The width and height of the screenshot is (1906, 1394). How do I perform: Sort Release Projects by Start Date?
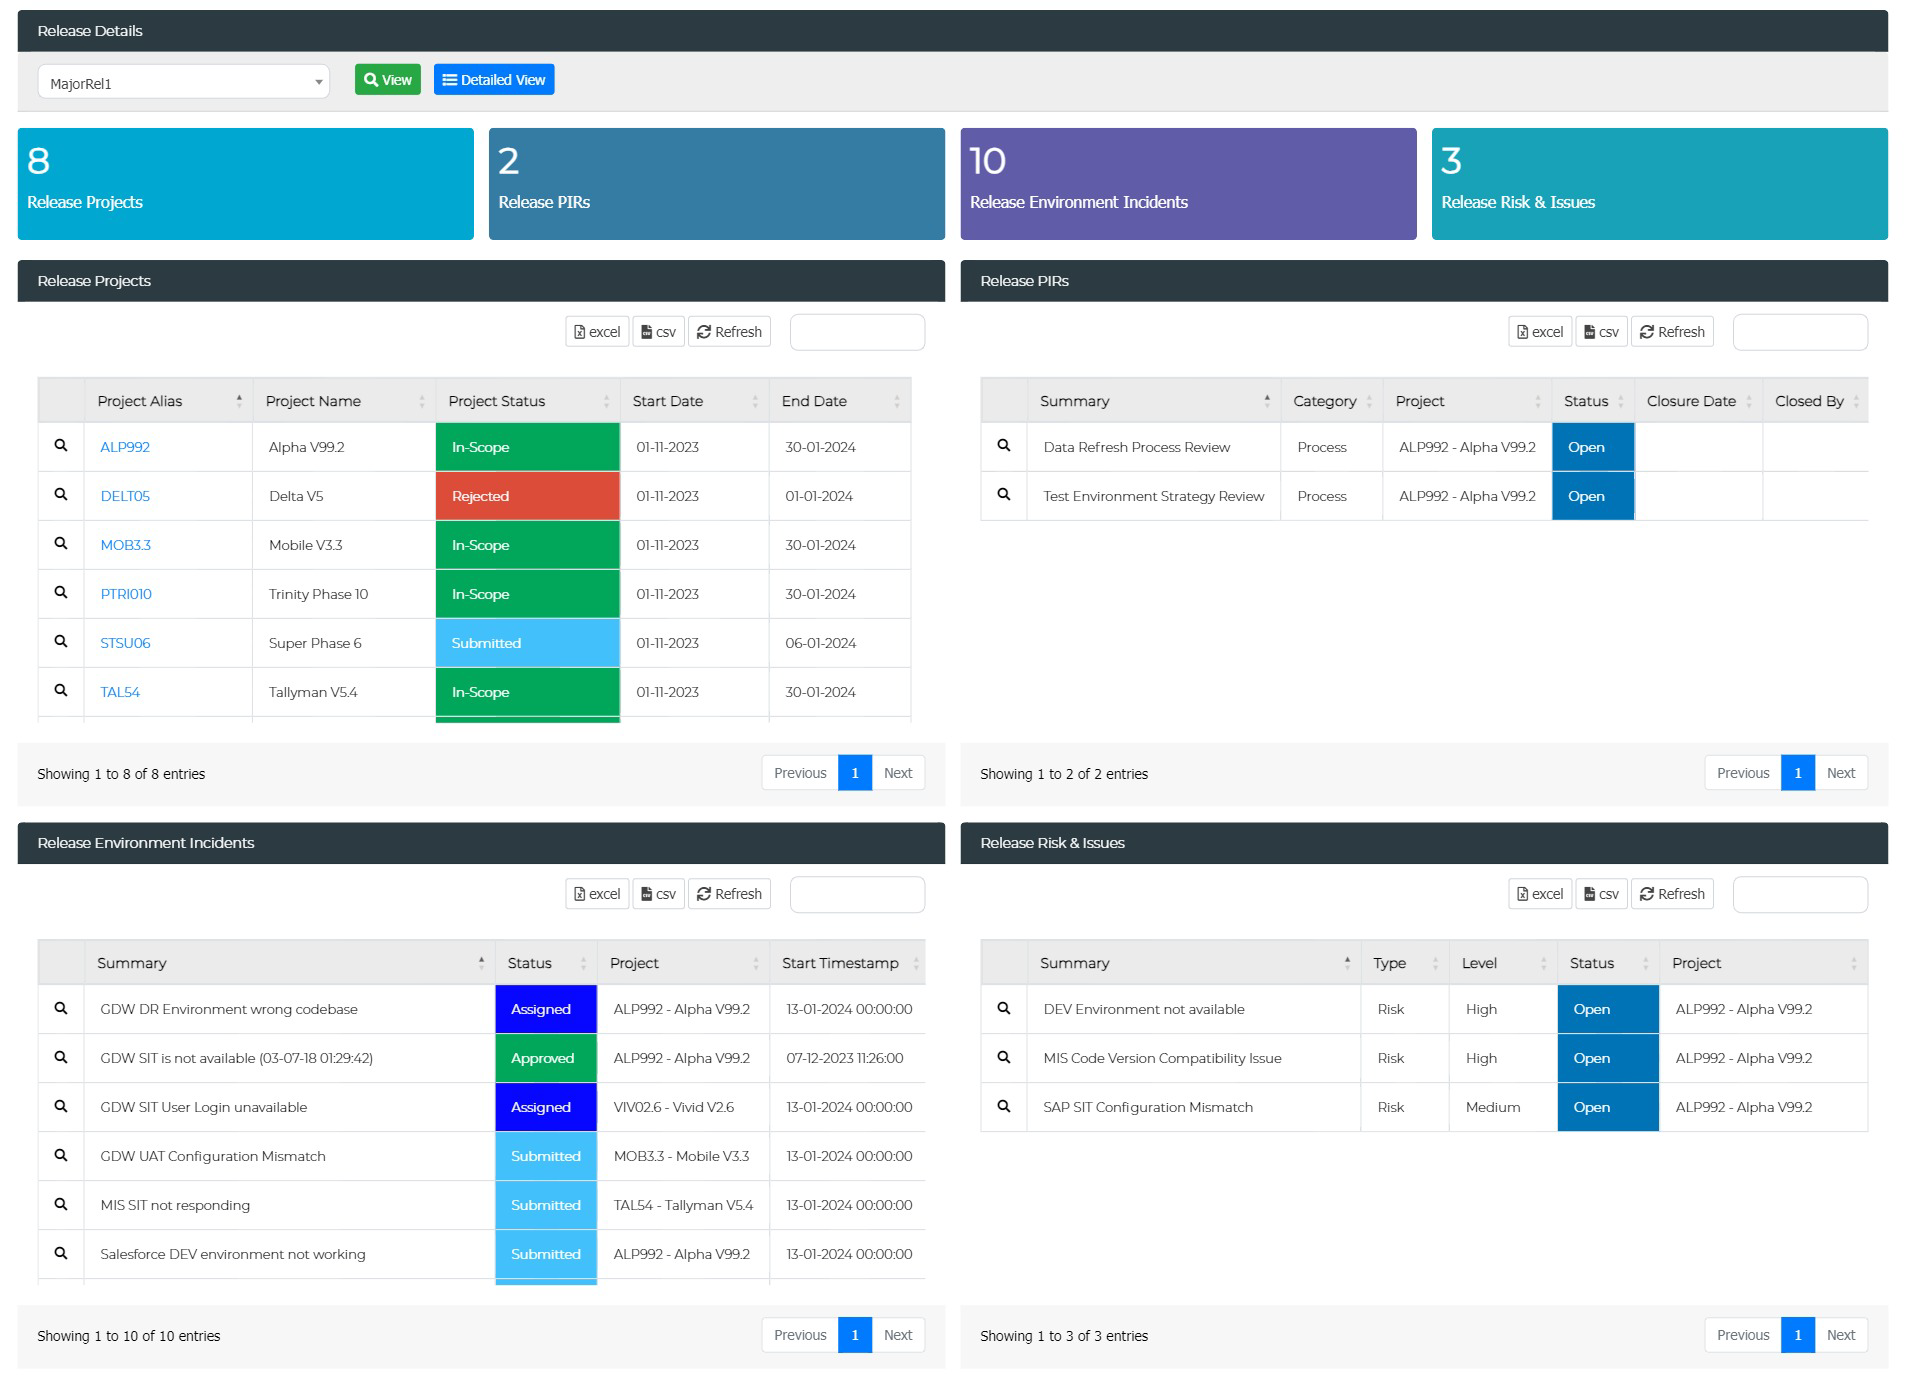[x=695, y=401]
